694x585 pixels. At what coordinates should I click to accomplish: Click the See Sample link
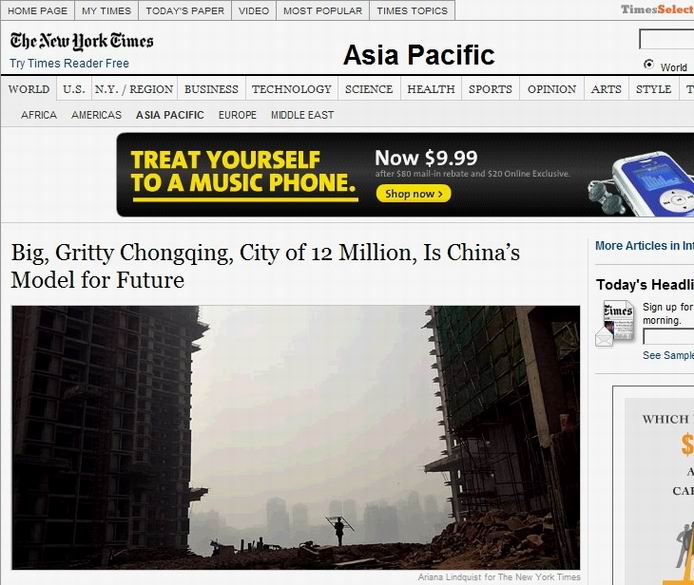[668, 355]
